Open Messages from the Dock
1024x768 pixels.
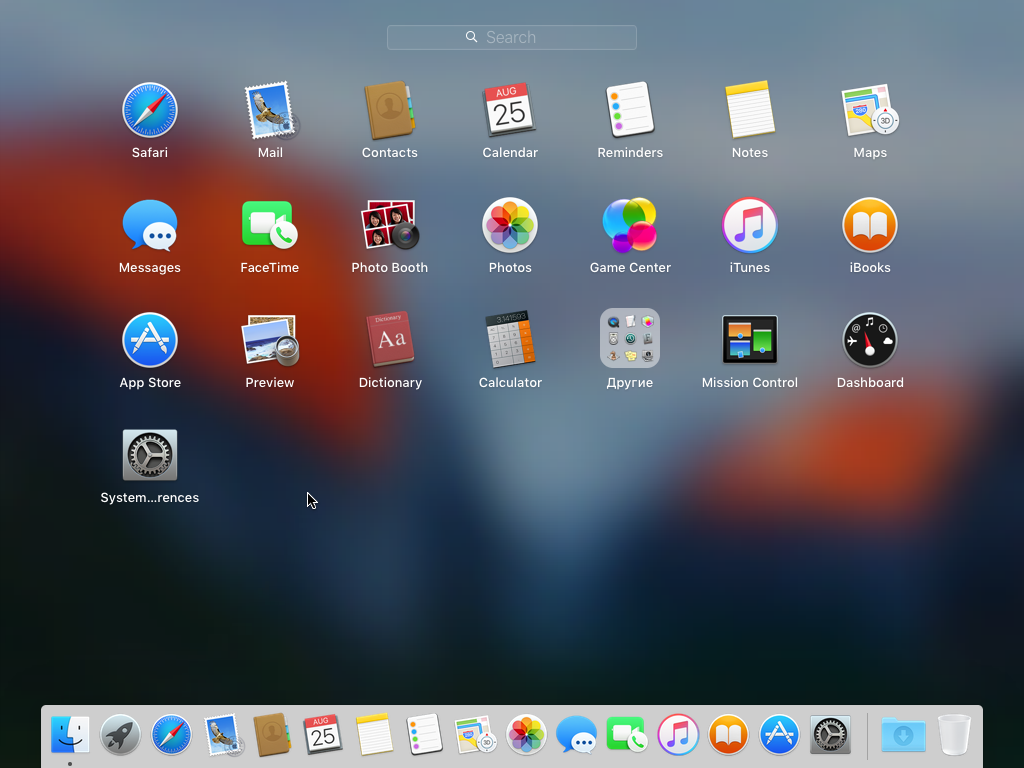click(577, 735)
